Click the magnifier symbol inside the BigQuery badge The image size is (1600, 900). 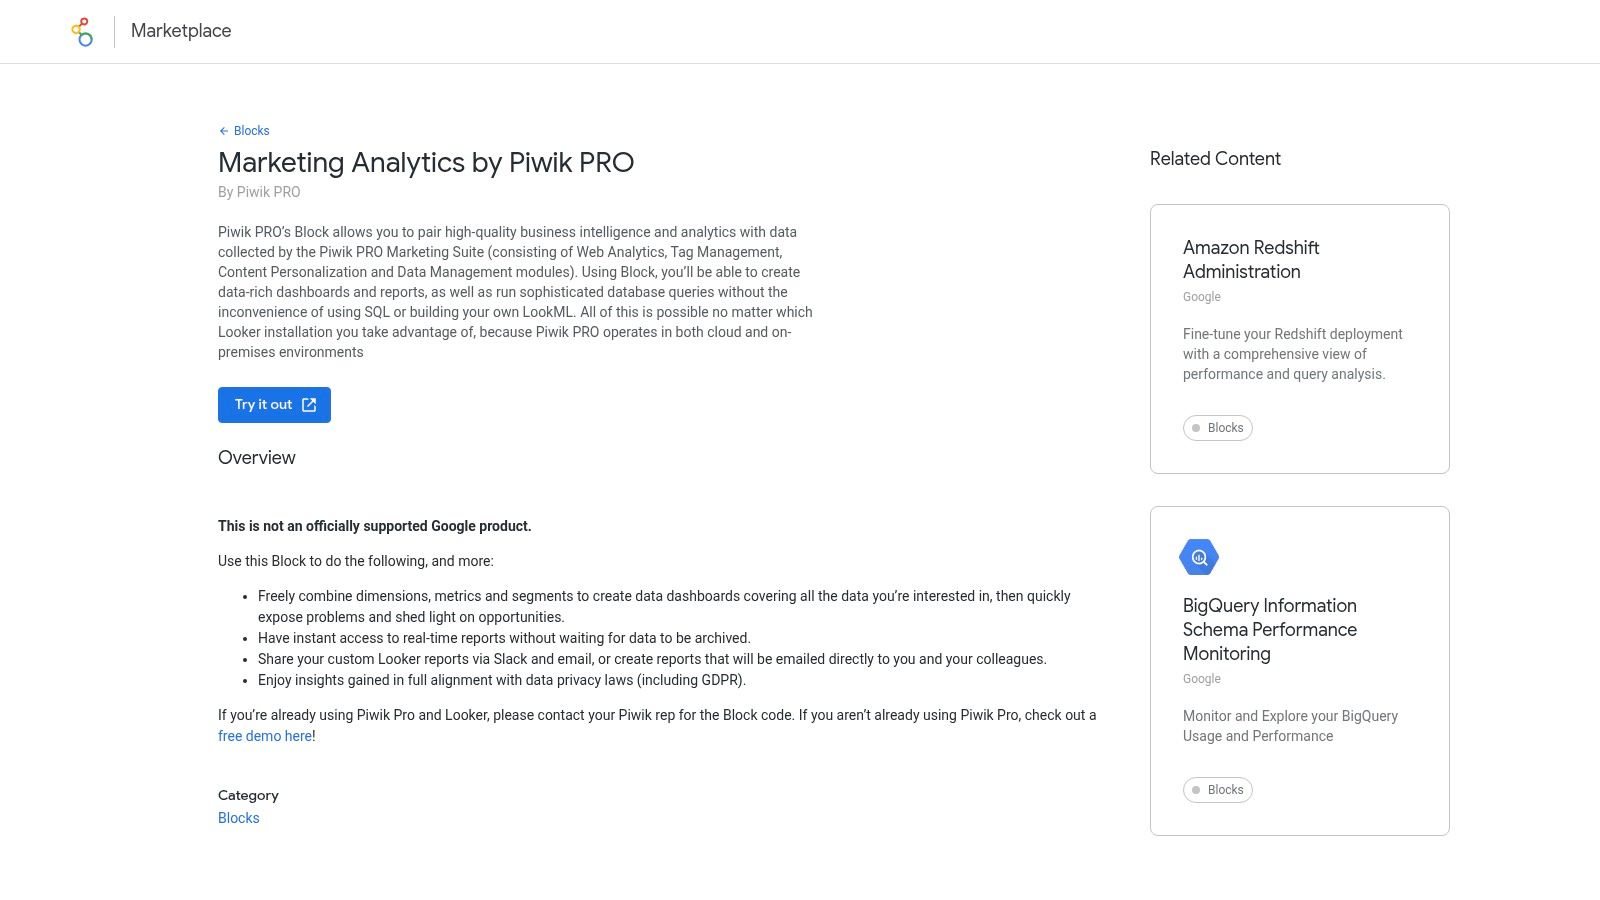(x=1199, y=557)
